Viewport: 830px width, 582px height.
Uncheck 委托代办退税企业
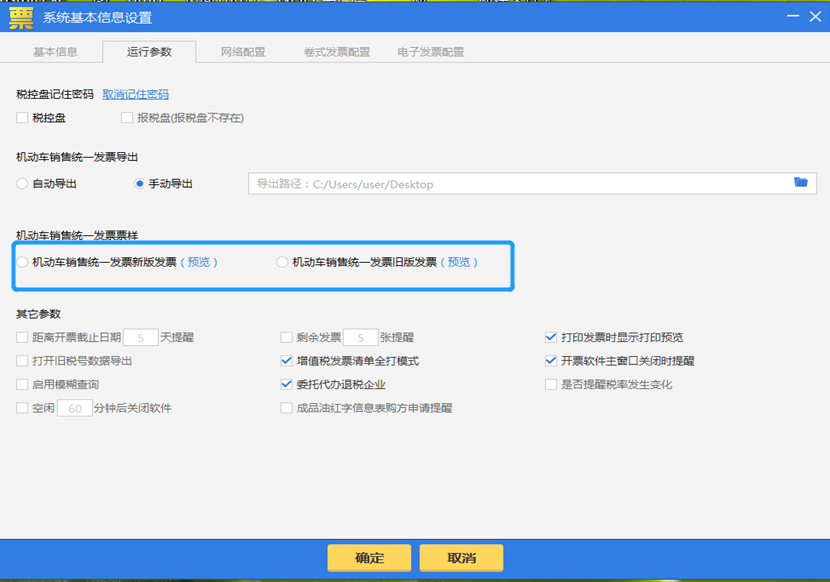click(286, 384)
